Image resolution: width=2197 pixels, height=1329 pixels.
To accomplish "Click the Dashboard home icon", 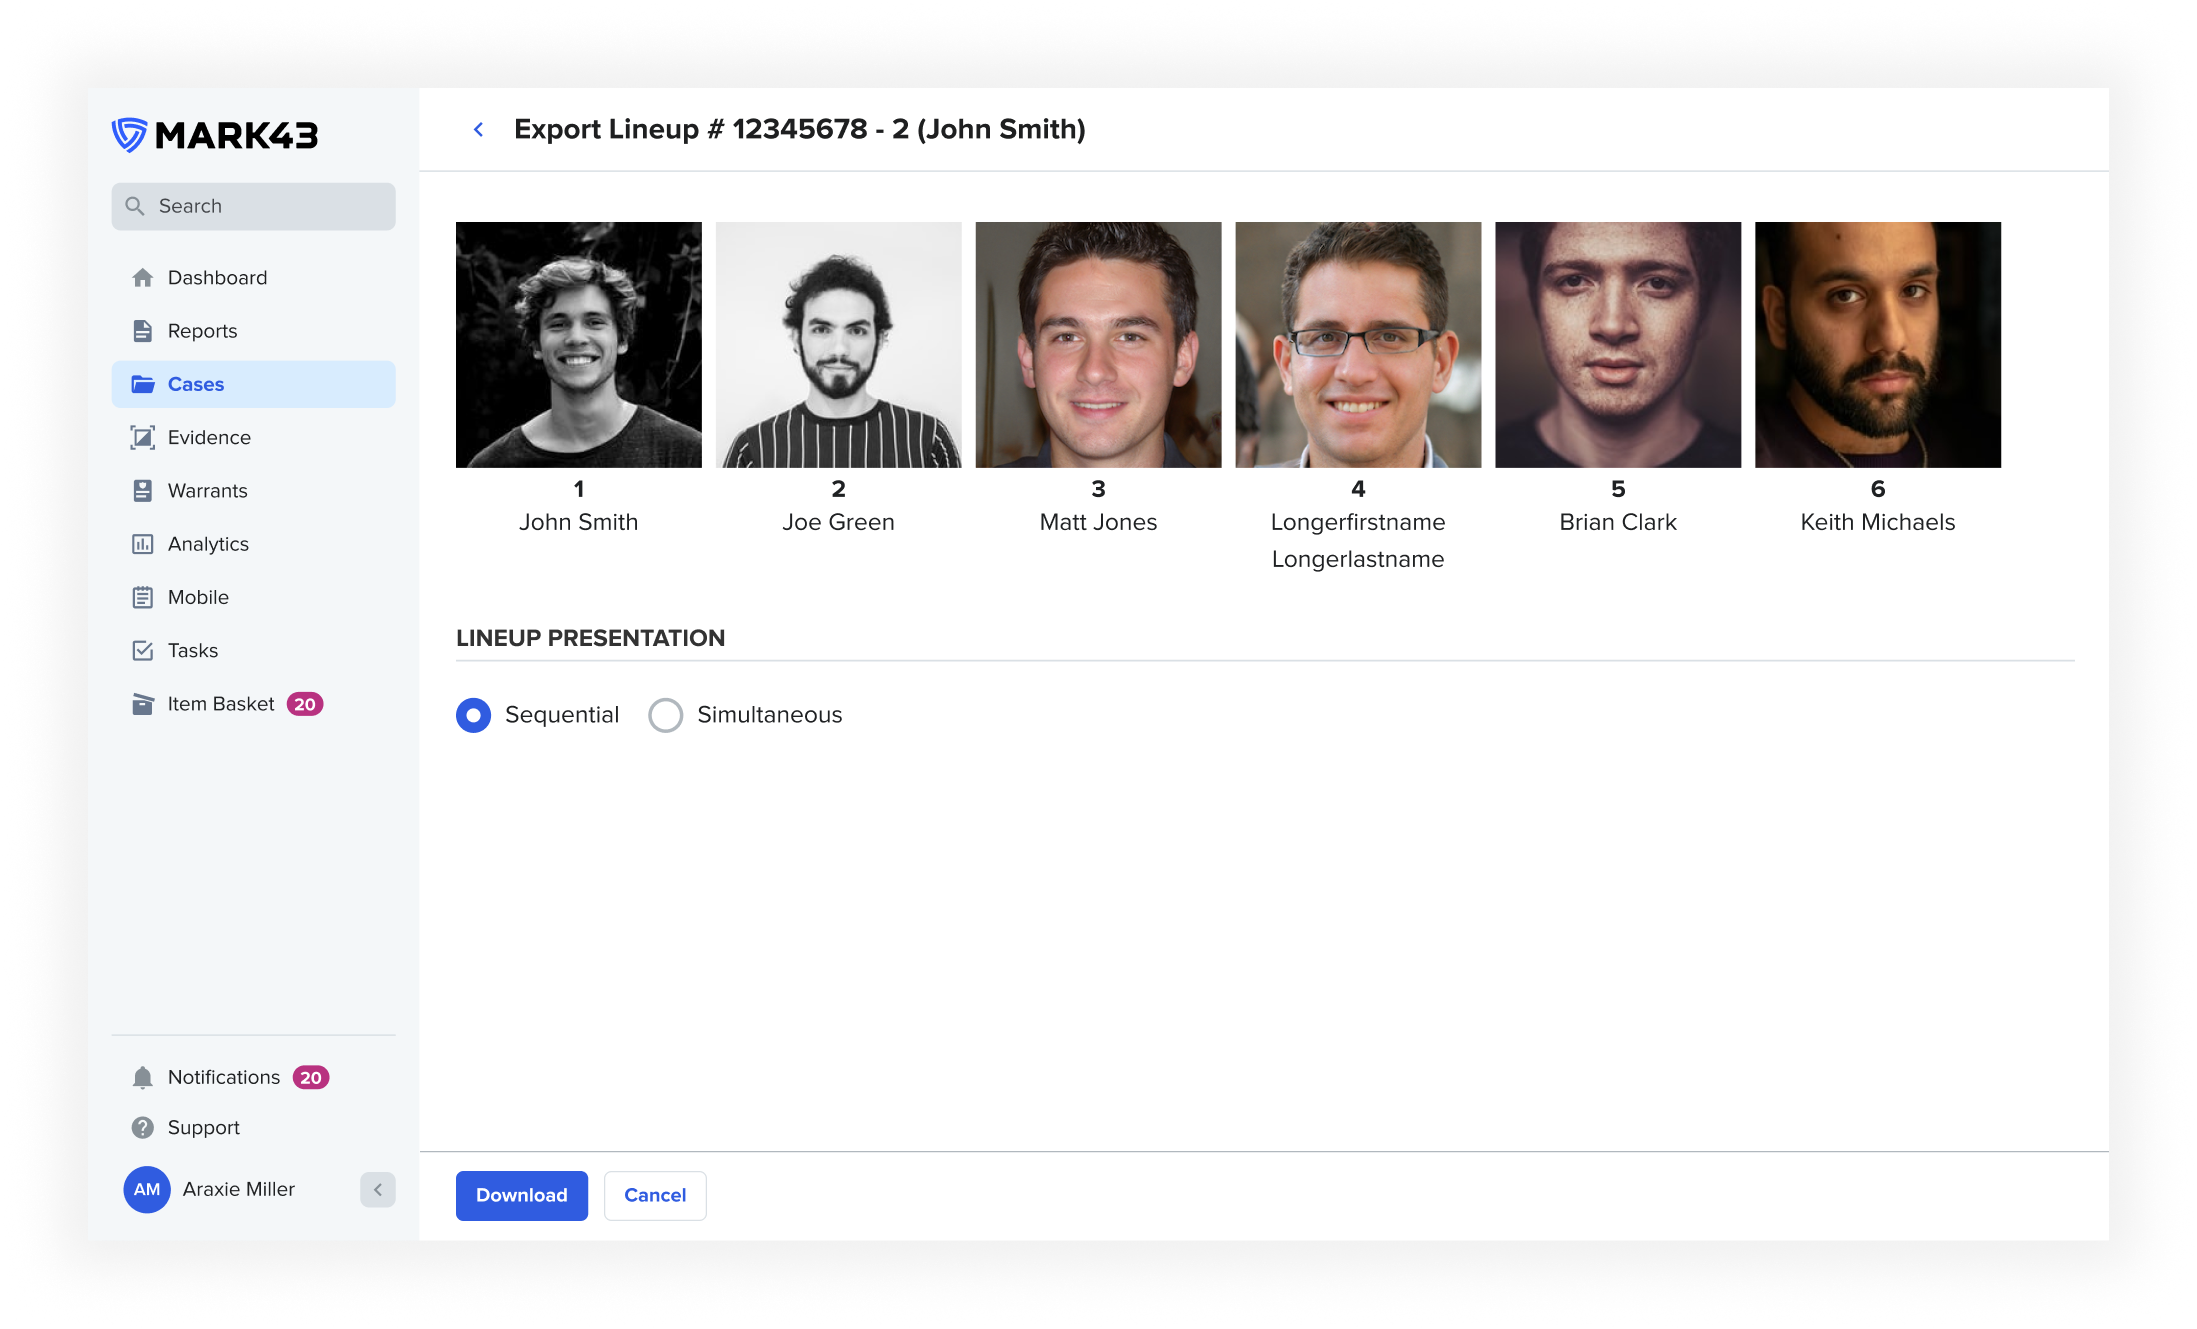I will point(143,278).
